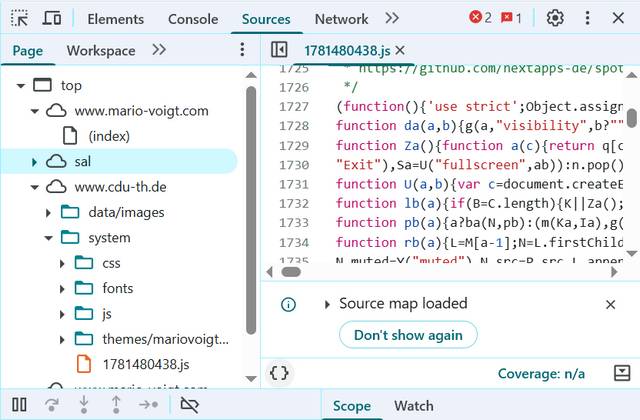640x420 pixels.
Task: Pretty print with the curly braces icon
Action: point(279,373)
